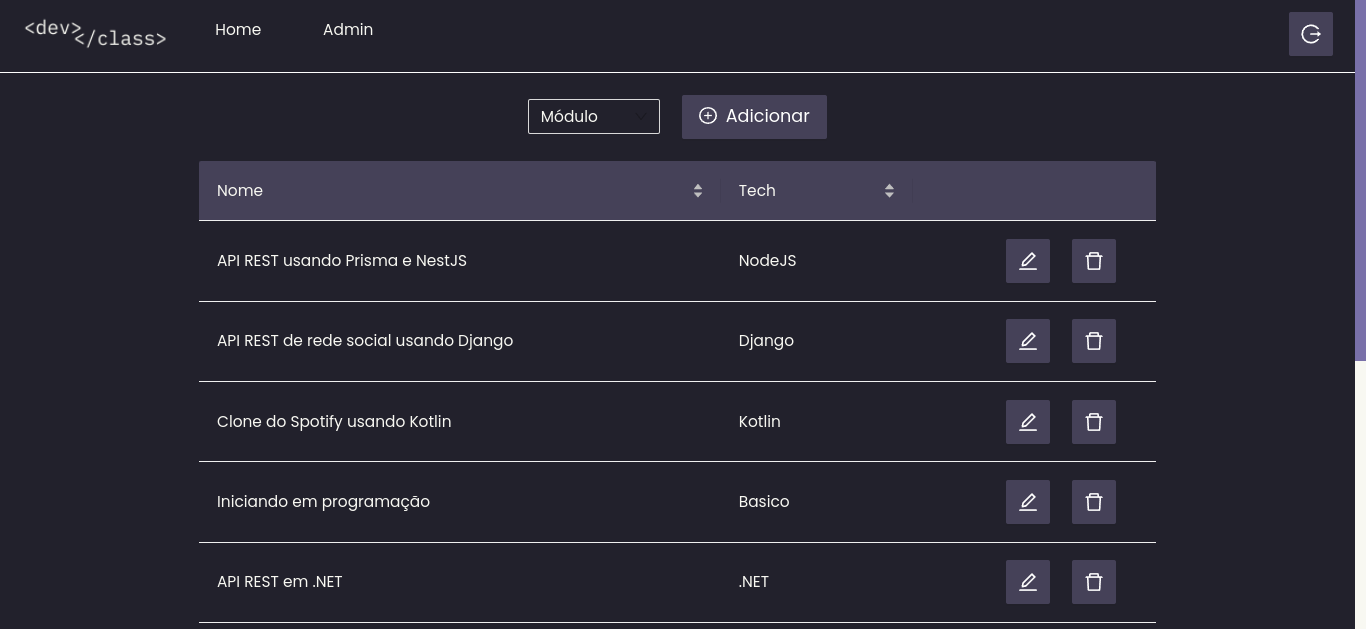Image resolution: width=1366 pixels, height=629 pixels.
Task: Open the Módulo dropdown selector
Action: (x=594, y=116)
